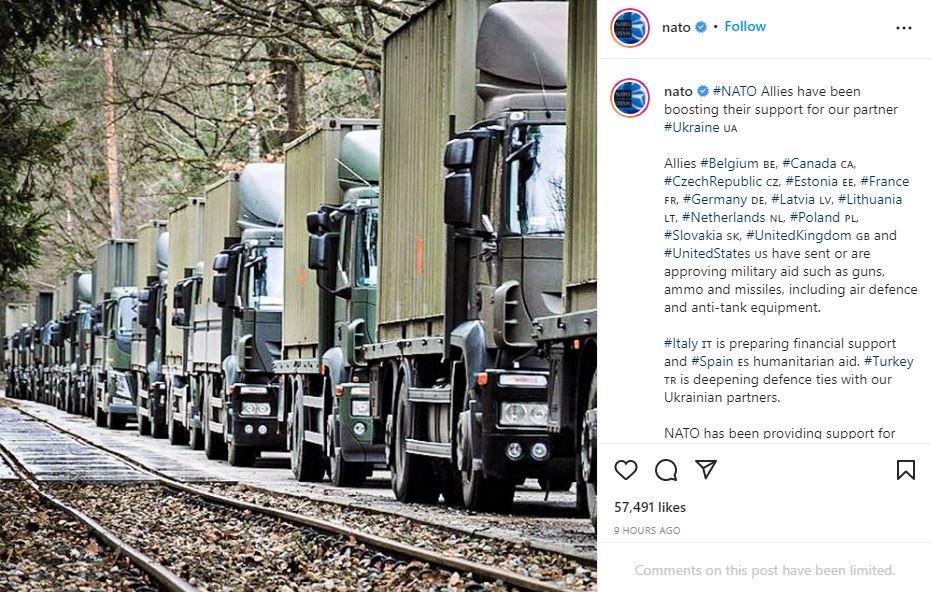Click the nato avatar beside the caption

629,98
